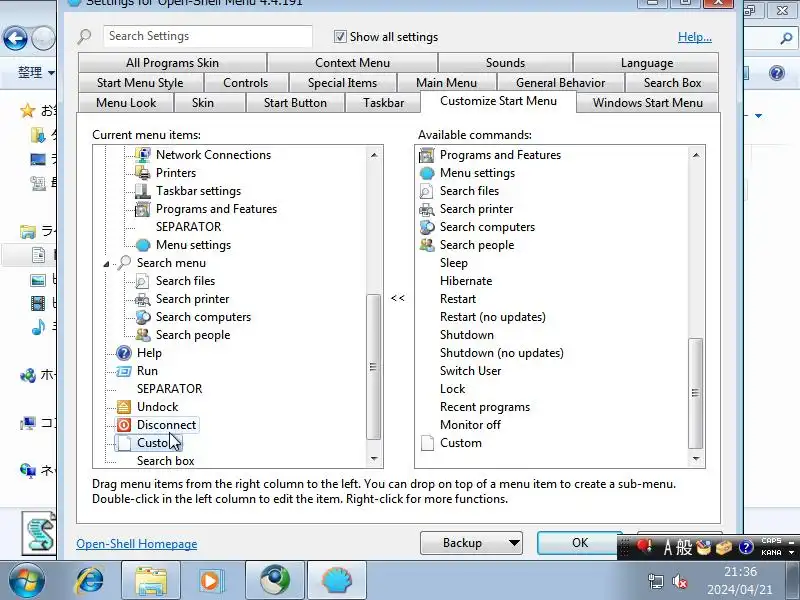Click the left list scroll-down arrow
Screen dimensions: 800x600
[x=374, y=459]
